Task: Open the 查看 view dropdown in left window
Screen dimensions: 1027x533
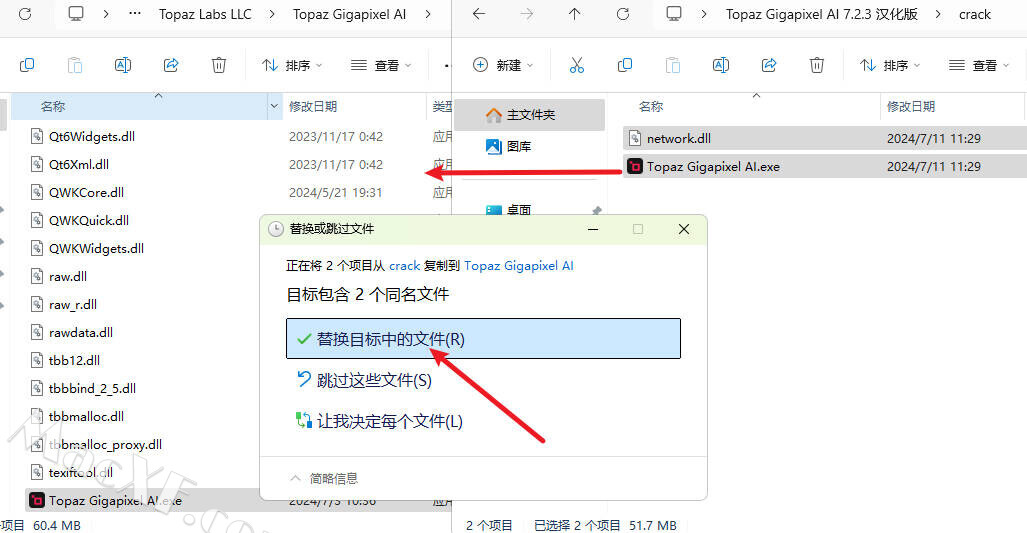Action: [381, 65]
